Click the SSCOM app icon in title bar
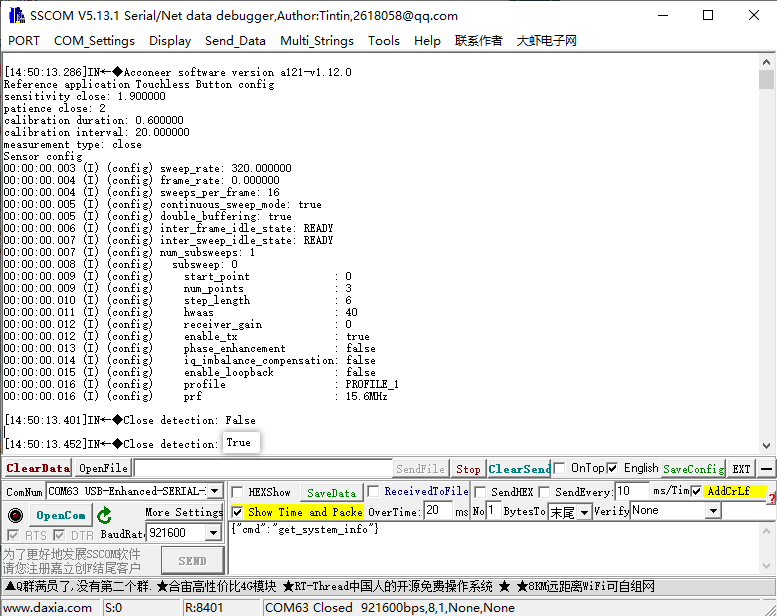Screen dimensions: 777x616 [x=16, y=15]
